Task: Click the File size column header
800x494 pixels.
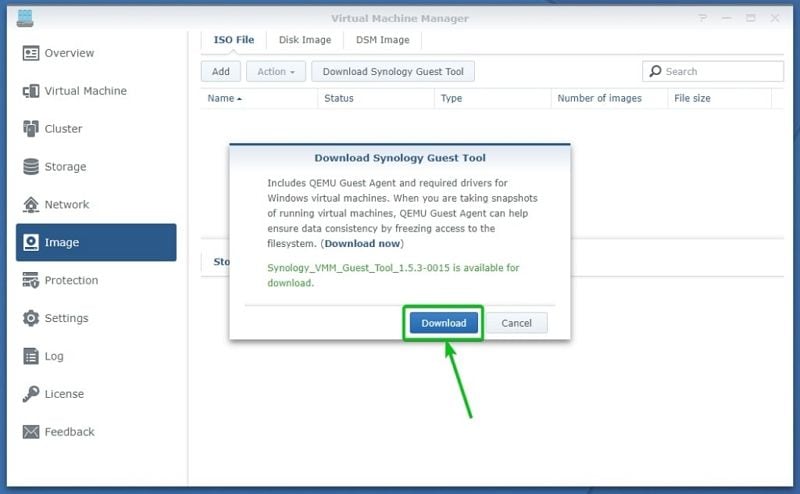Action: pos(720,98)
